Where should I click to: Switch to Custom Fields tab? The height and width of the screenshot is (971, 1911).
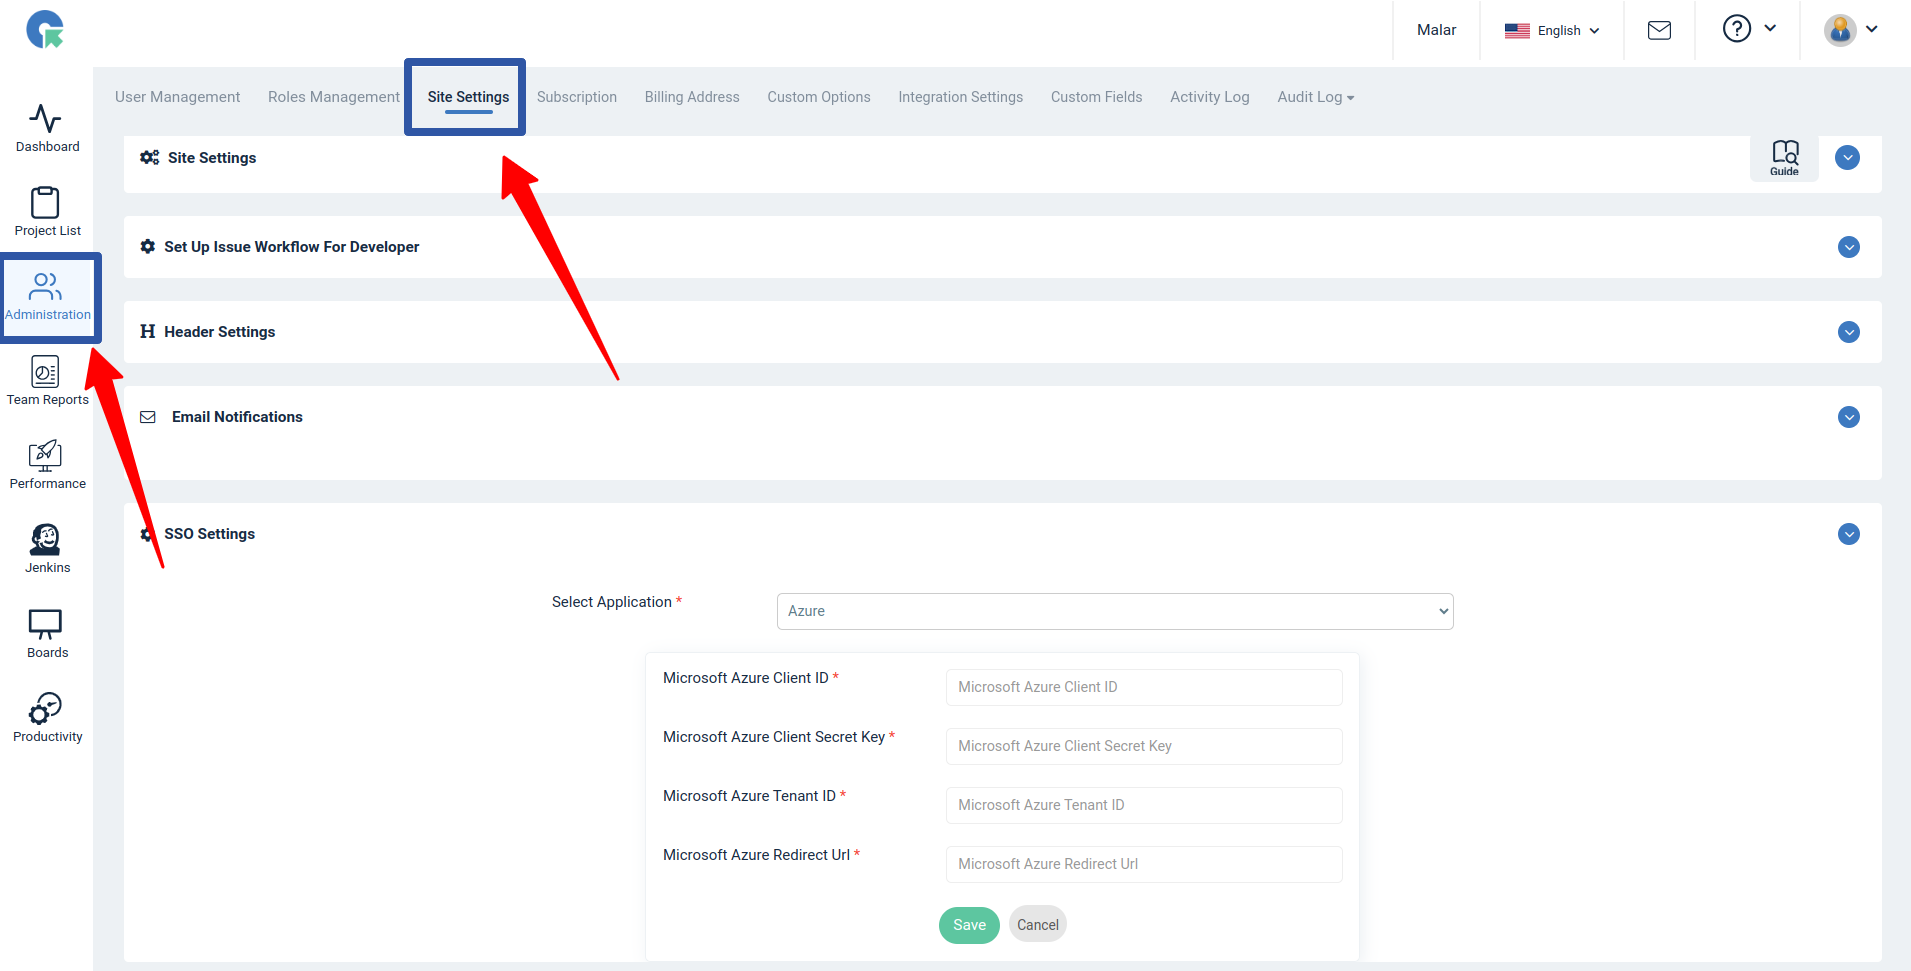[x=1096, y=97]
